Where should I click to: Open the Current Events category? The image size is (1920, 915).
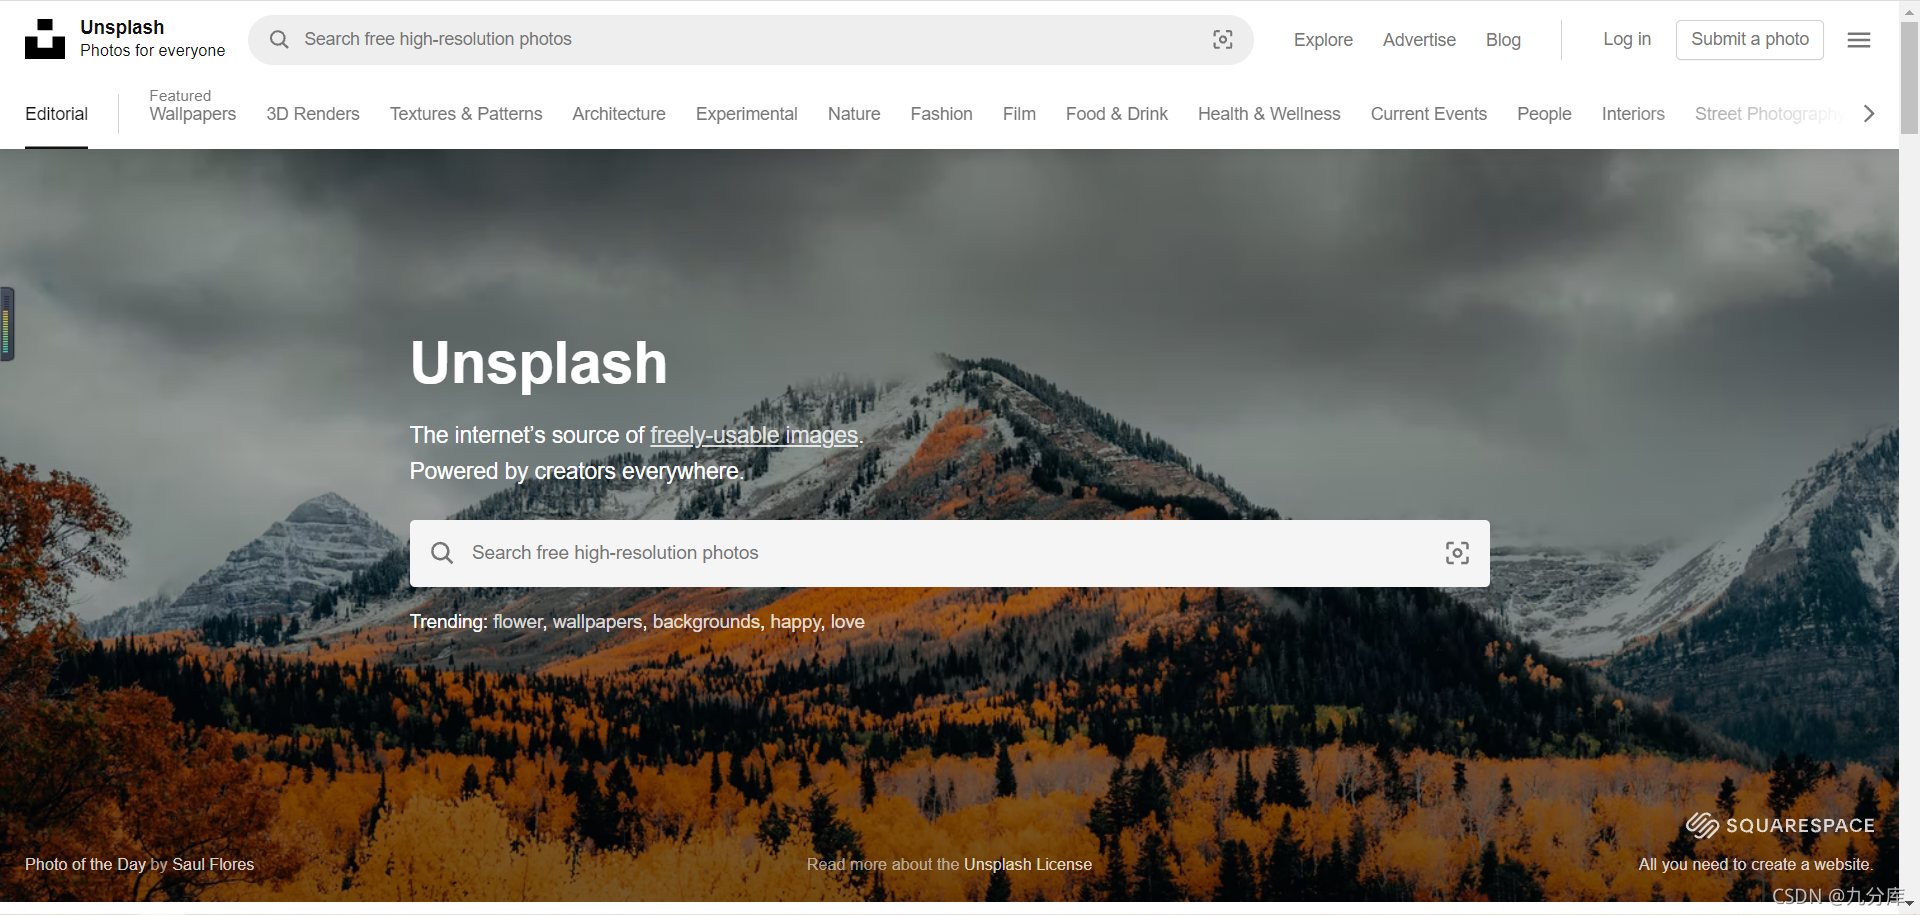(x=1429, y=114)
